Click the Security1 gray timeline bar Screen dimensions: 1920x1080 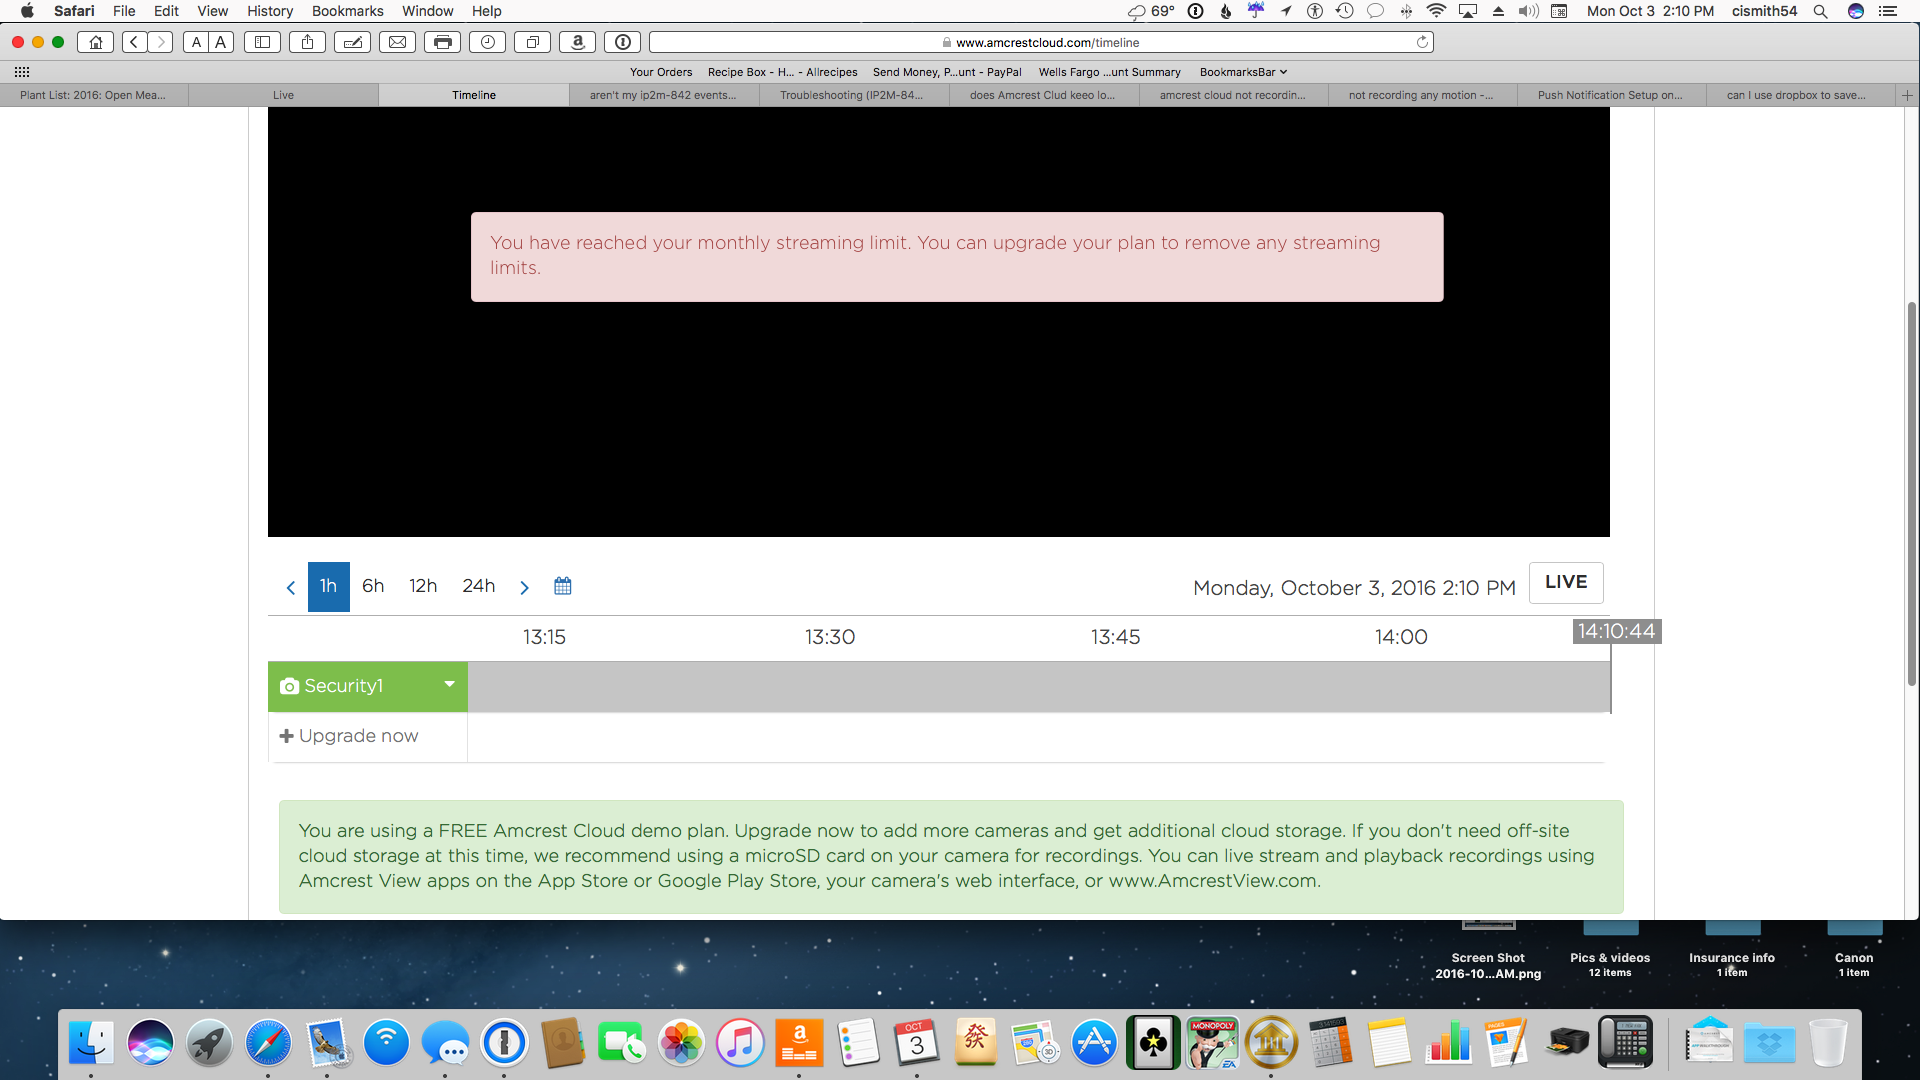point(1039,687)
